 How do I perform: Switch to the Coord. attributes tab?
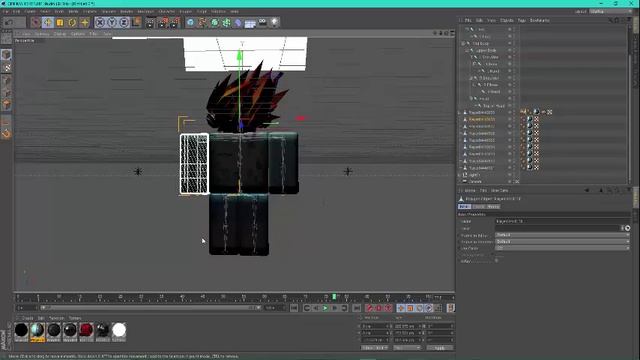click(x=479, y=207)
